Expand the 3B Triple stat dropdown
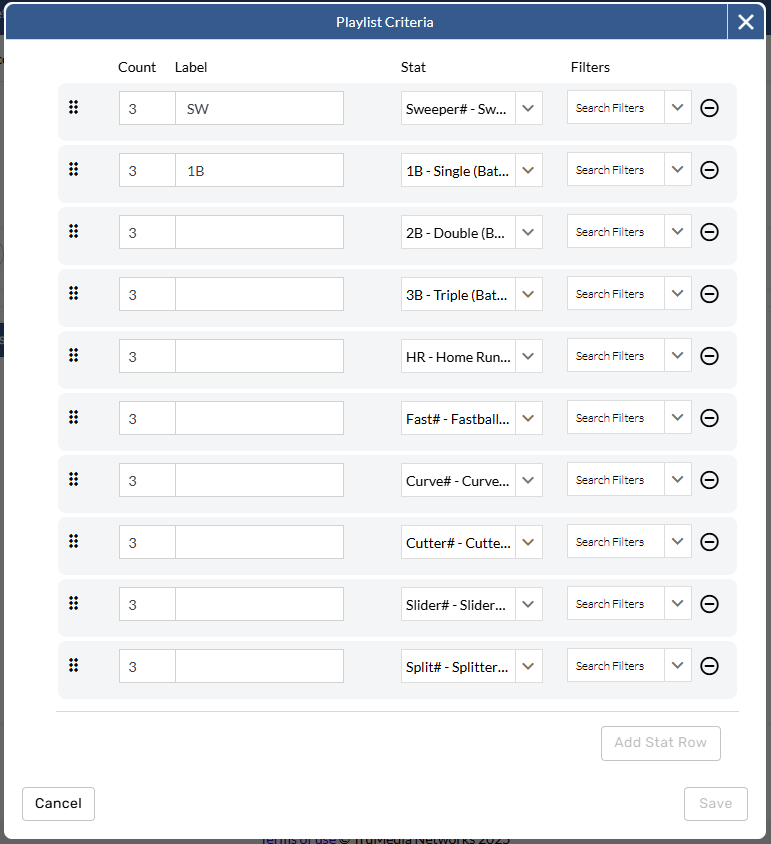Viewport: 771px width, 844px height. pyautogui.click(x=529, y=294)
